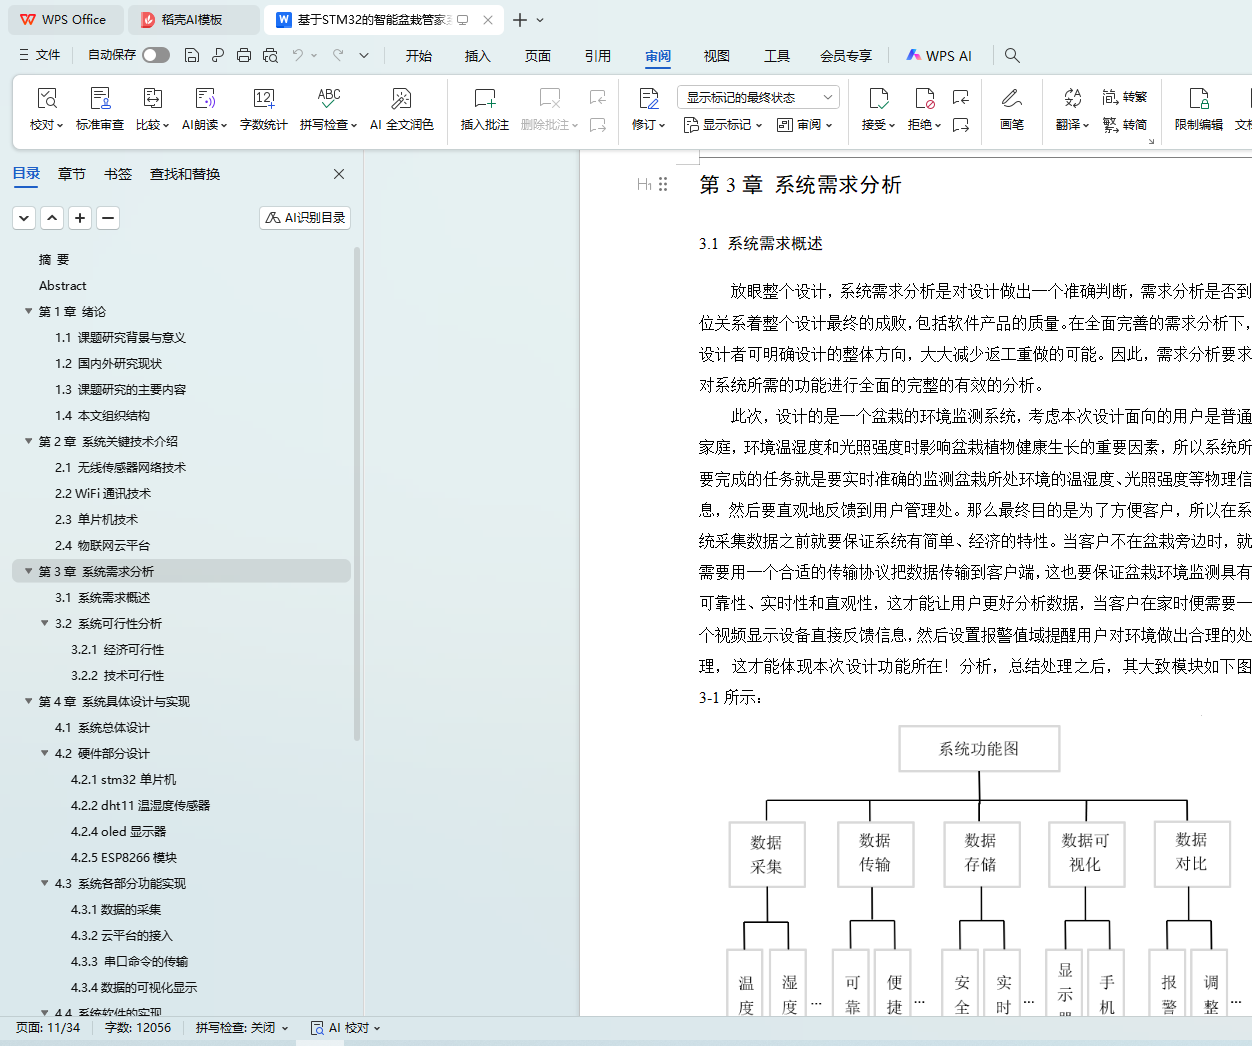Click the search magnifier icon in menu bar
Viewport: 1252px width, 1046px height.
pos(1012,56)
